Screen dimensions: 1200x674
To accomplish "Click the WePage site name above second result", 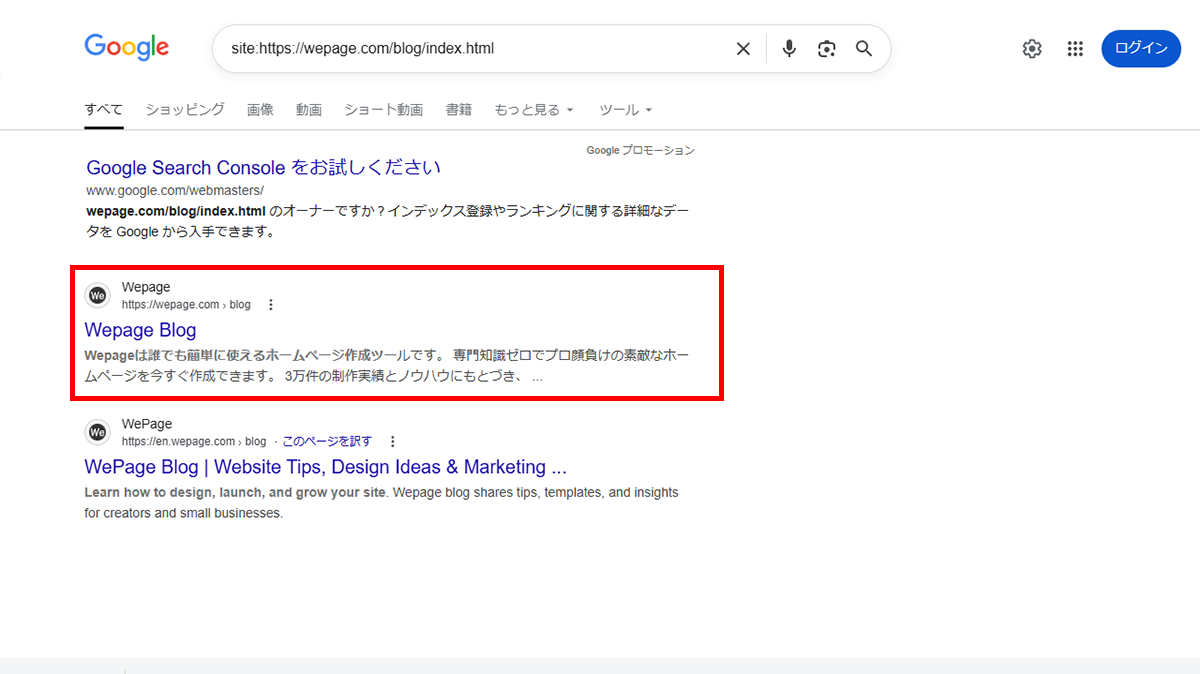I will point(147,424).
